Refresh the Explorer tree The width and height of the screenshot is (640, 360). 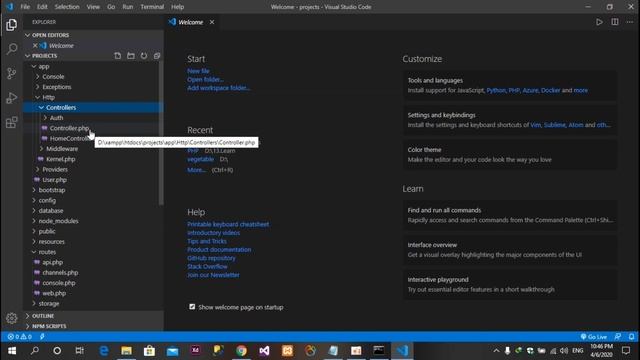click(x=144, y=56)
